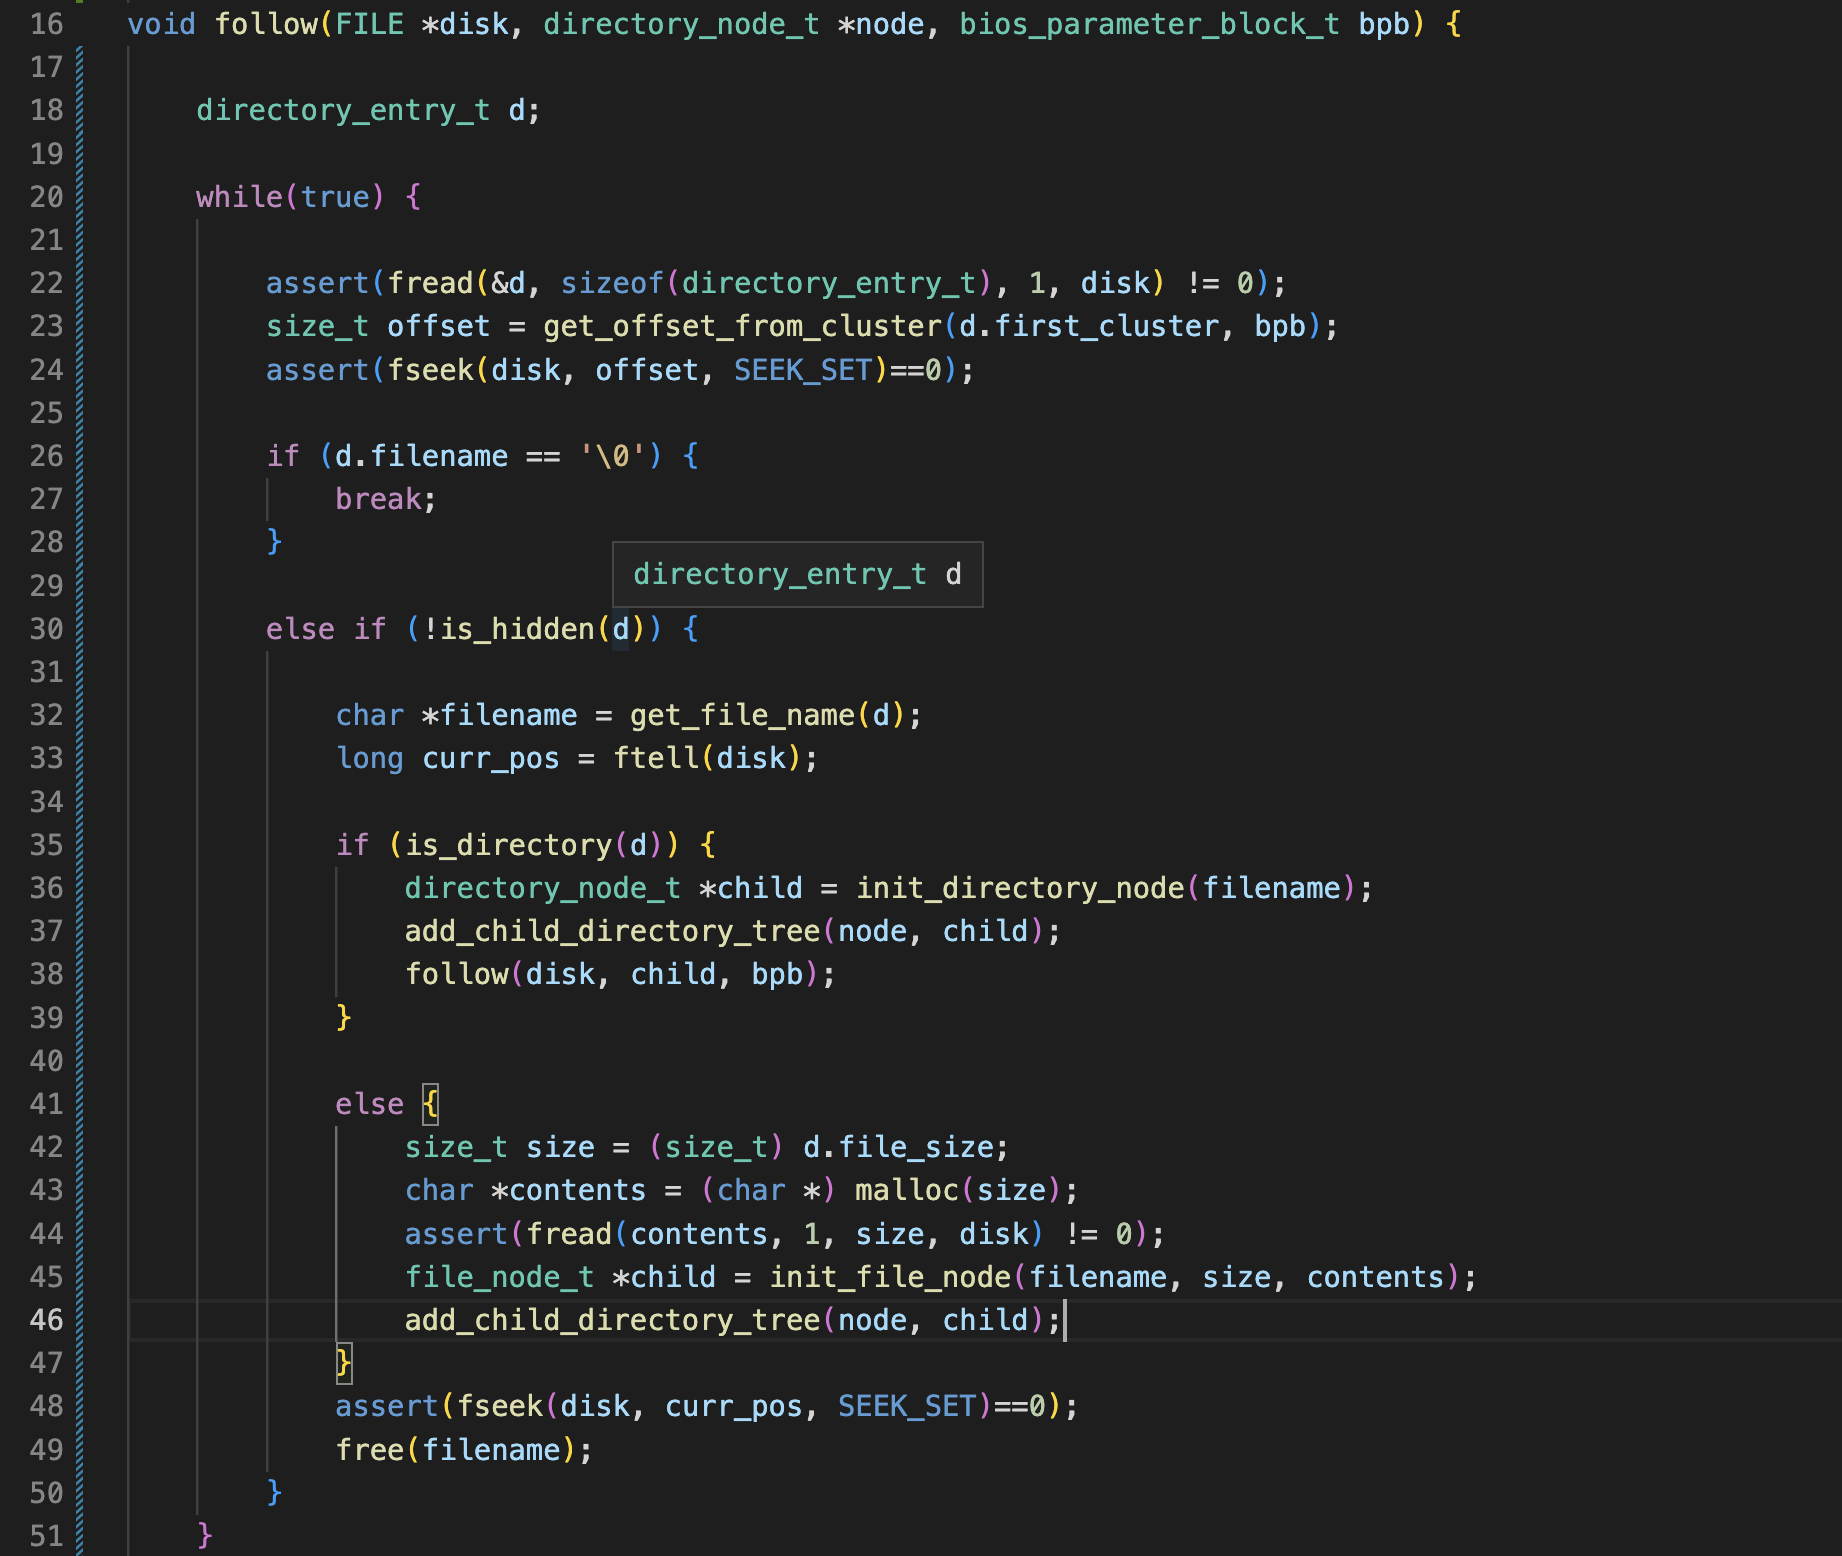Image resolution: width=1842 pixels, height=1556 pixels.
Task: Place cursor on the get_file_name call
Action: click(742, 715)
